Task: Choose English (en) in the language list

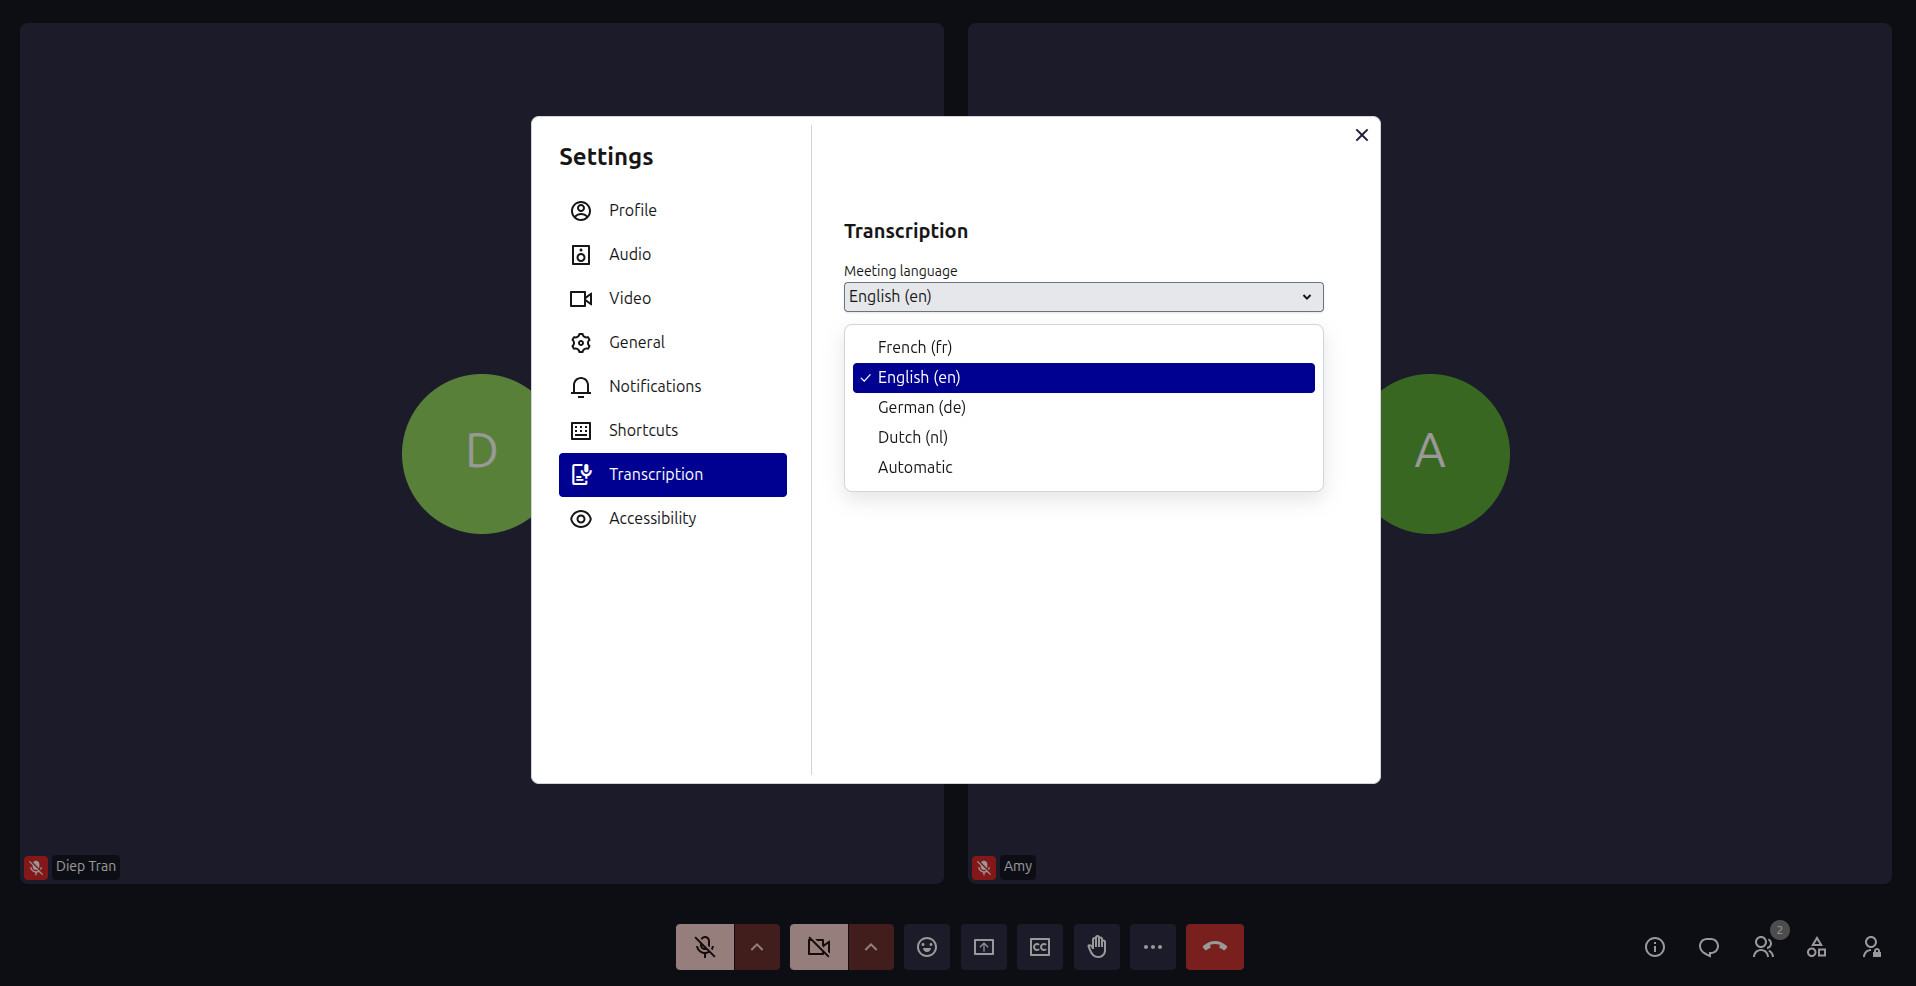Action: pyautogui.click(x=1083, y=377)
